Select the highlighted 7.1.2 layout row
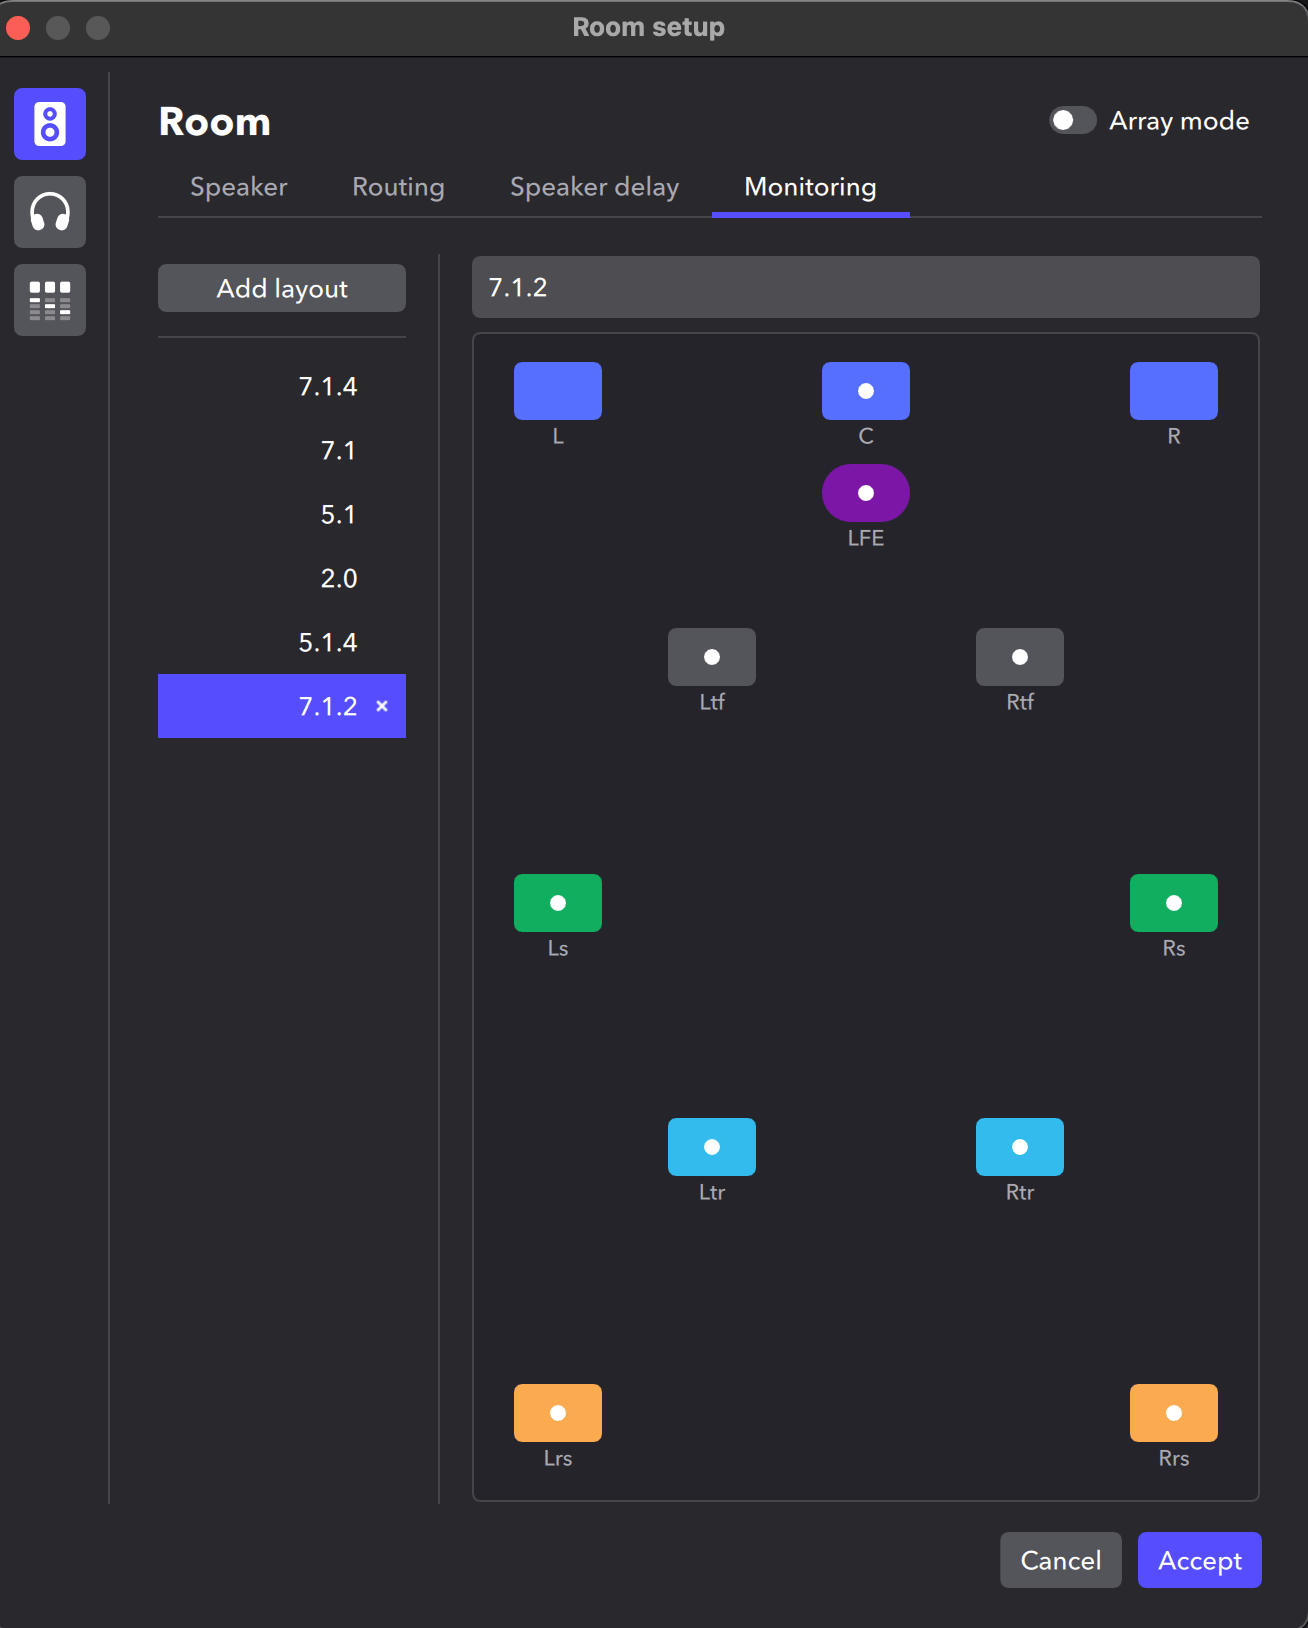The height and width of the screenshot is (1628, 1308). pos(282,706)
